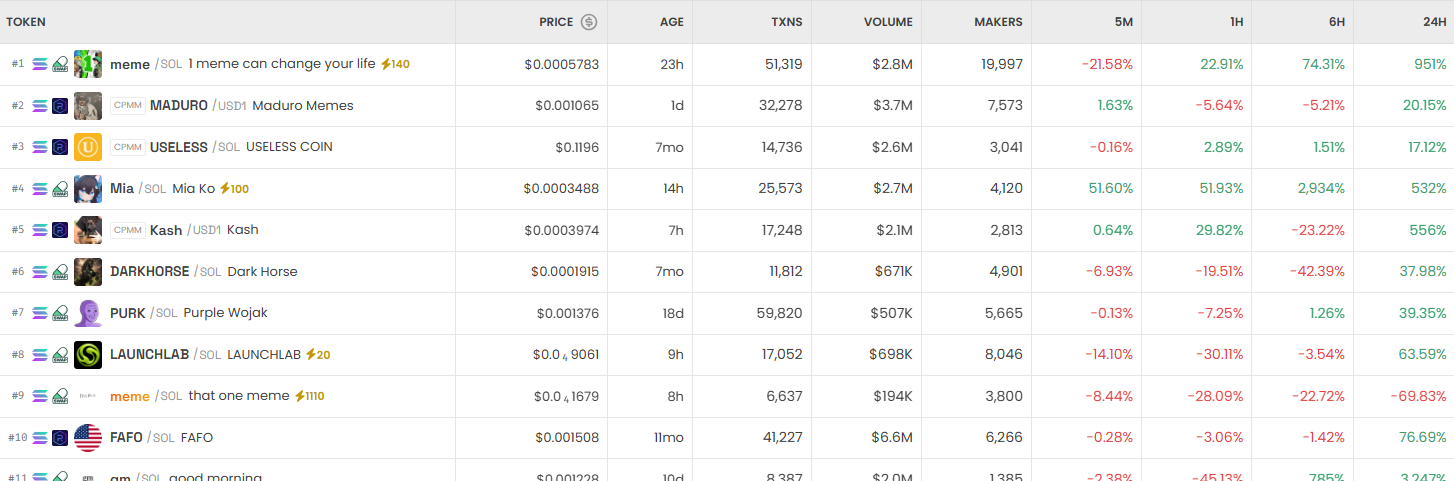This screenshot has height=481, width=1454.
Task: Click the Raydium icon in USELESS row
Action: pos(60,147)
